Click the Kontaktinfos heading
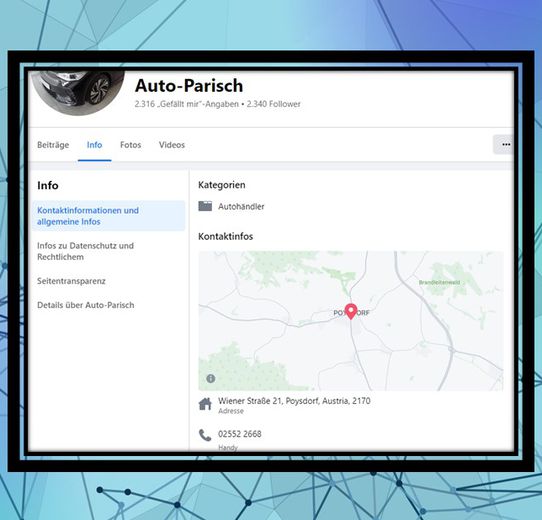Image resolution: width=542 pixels, height=520 pixels. 225,236
